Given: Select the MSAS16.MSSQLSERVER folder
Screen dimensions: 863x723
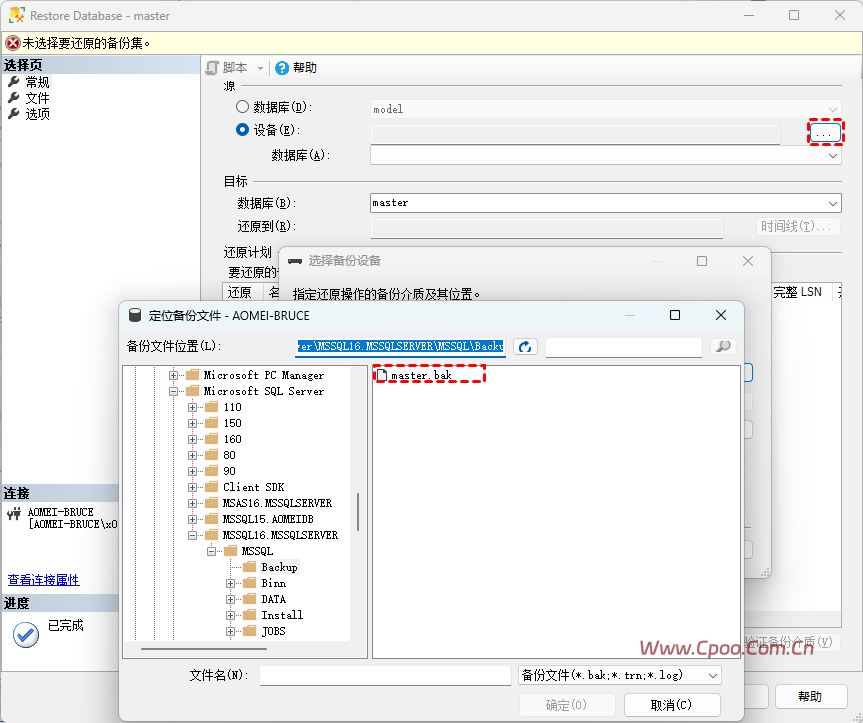Looking at the screenshot, I should [x=277, y=503].
